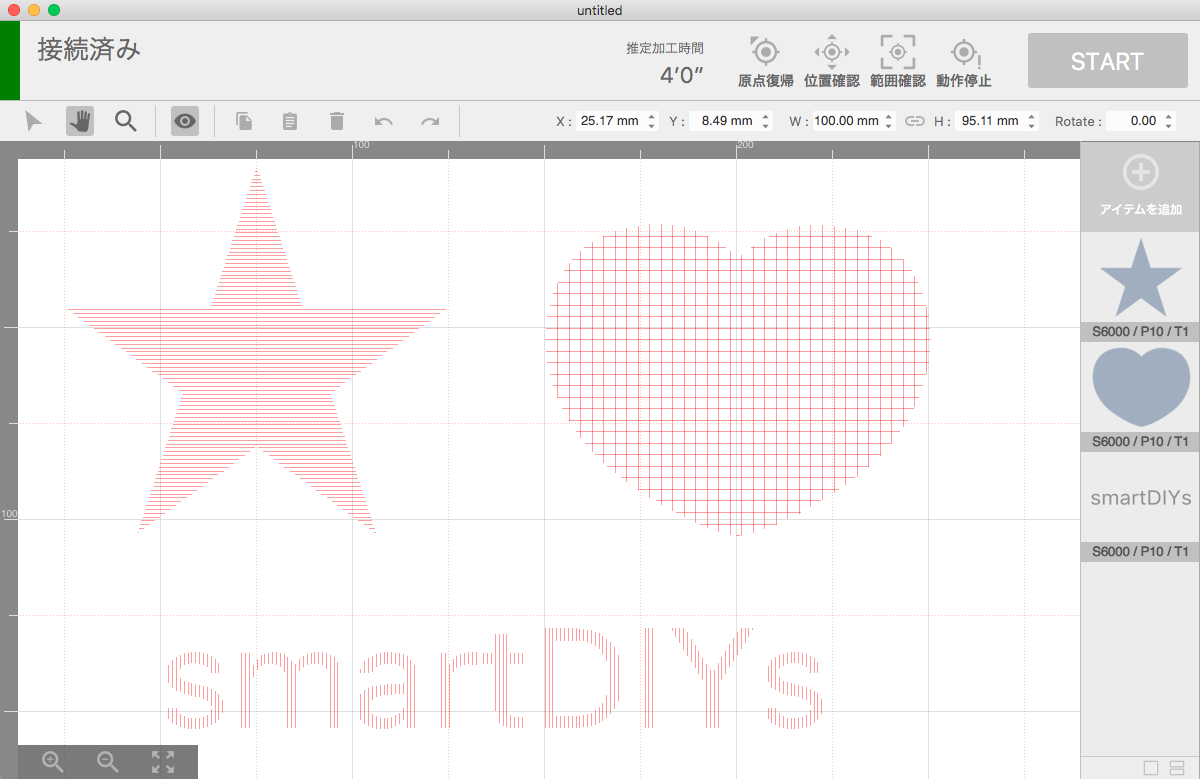Select the heart thumbnail in the item list
The width and height of the screenshot is (1200, 779).
point(1140,387)
